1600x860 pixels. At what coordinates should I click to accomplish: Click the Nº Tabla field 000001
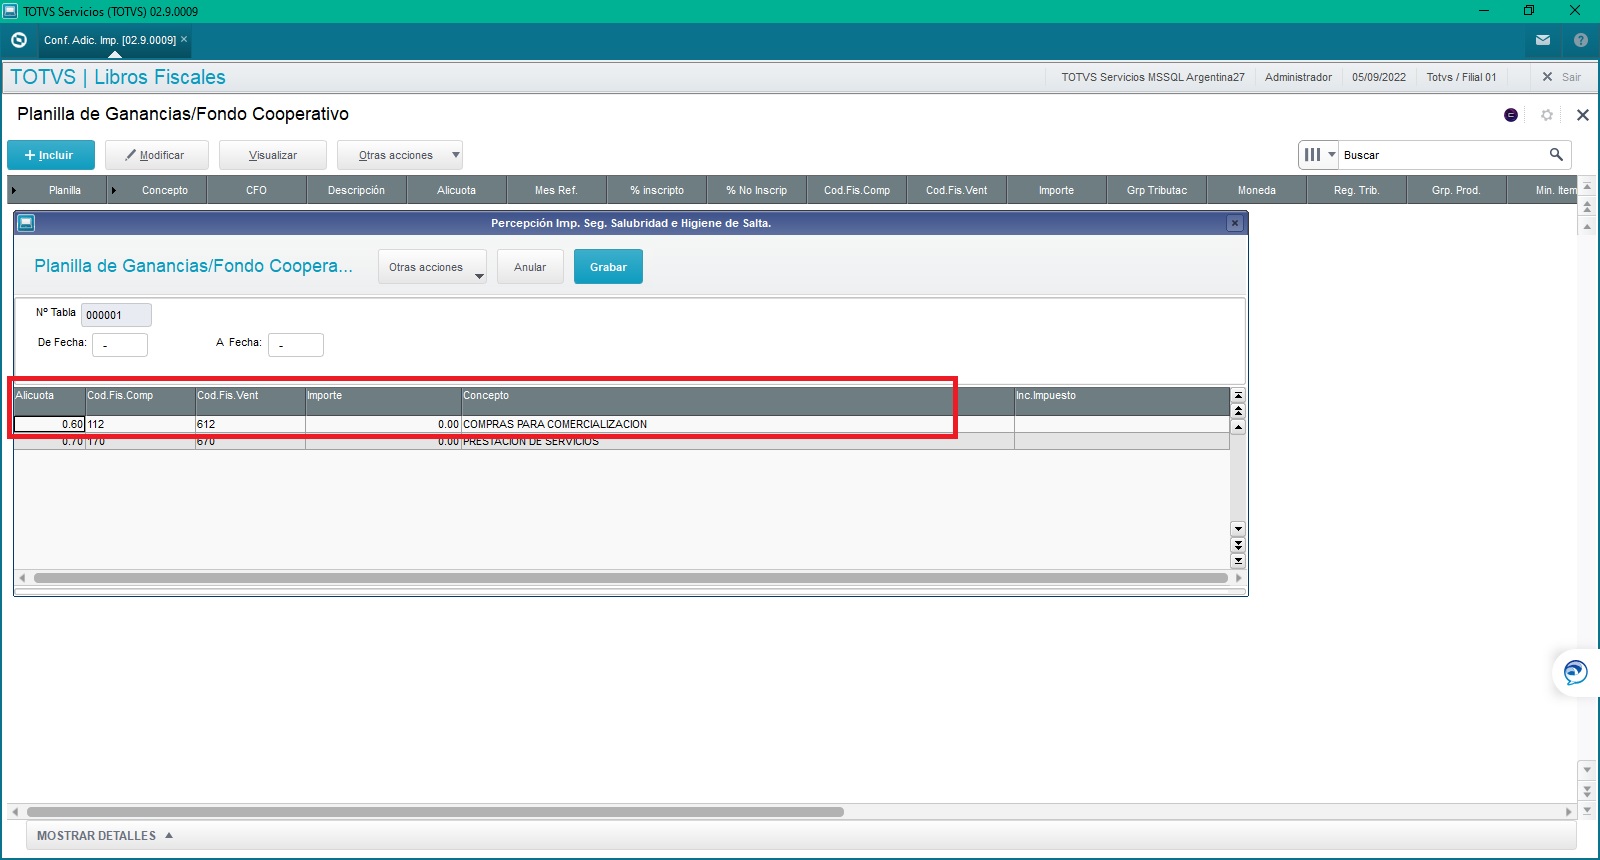point(116,315)
